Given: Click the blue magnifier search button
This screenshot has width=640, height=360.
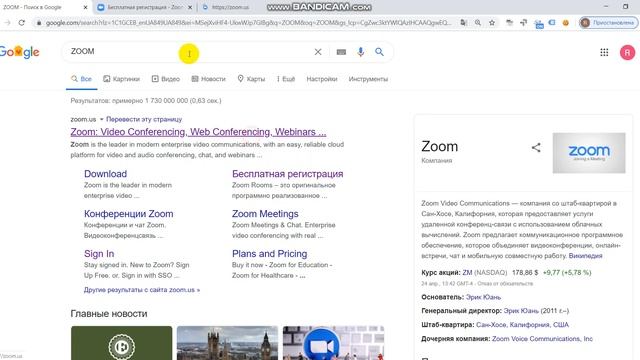Looking at the screenshot, I should point(379,52).
